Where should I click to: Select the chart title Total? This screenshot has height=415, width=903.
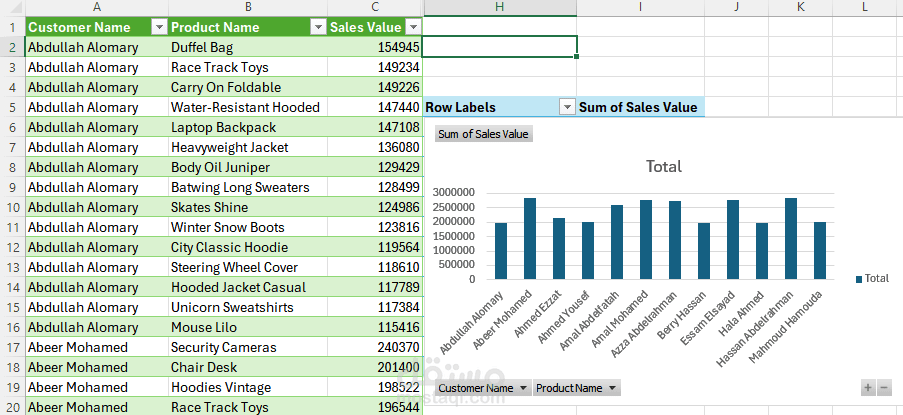[664, 166]
